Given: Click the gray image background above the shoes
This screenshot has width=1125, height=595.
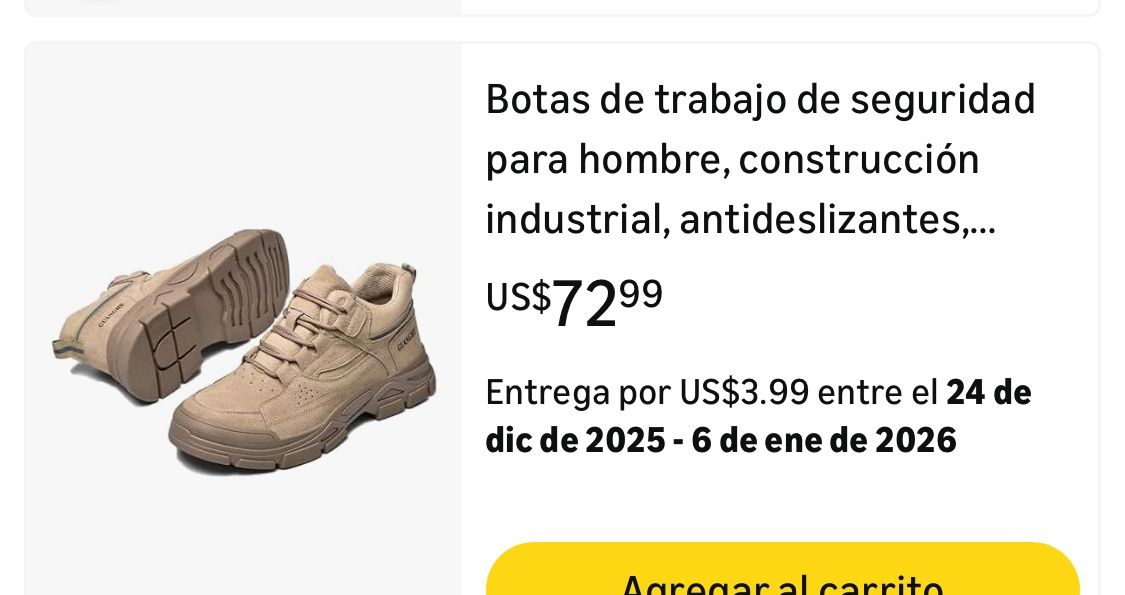Looking at the screenshot, I should pyautogui.click(x=244, y=129).
